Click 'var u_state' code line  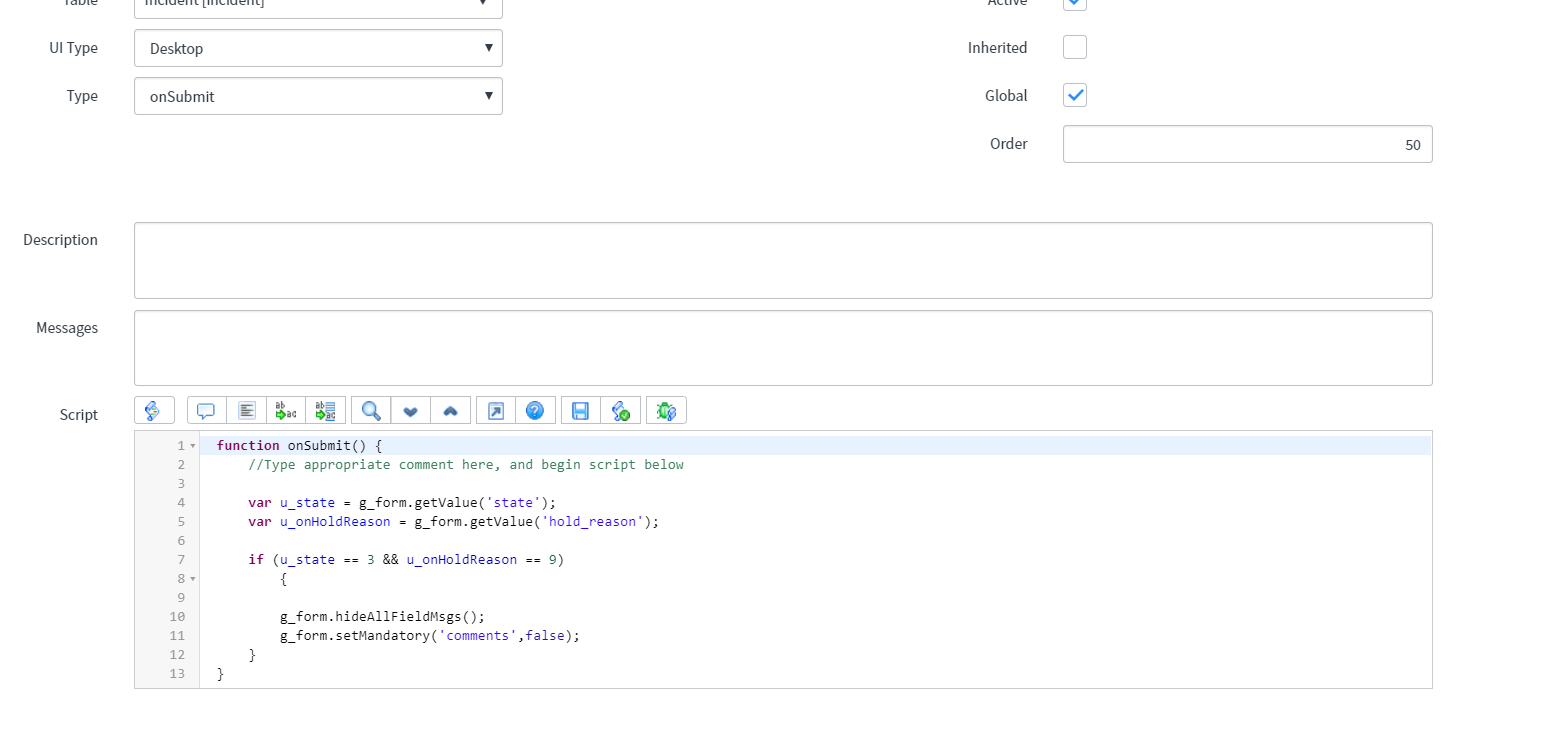(x=402, y=503)
